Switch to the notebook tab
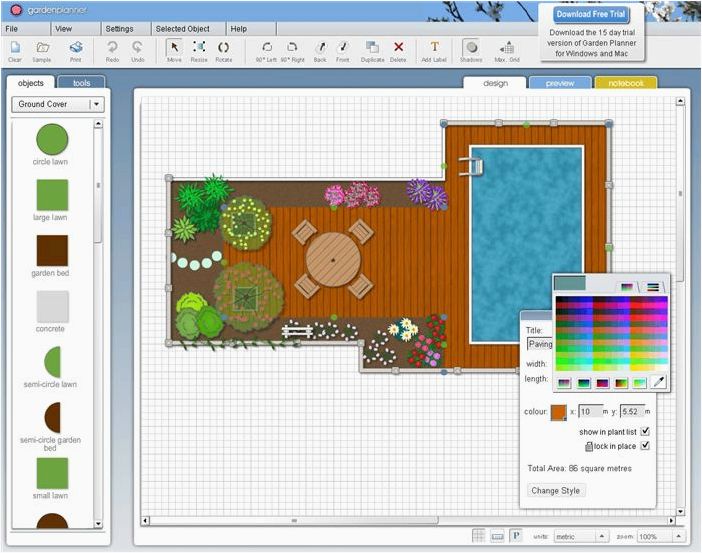Image resolution: width=702 pixels, height=553 pixels. click(x=625, y=83)
